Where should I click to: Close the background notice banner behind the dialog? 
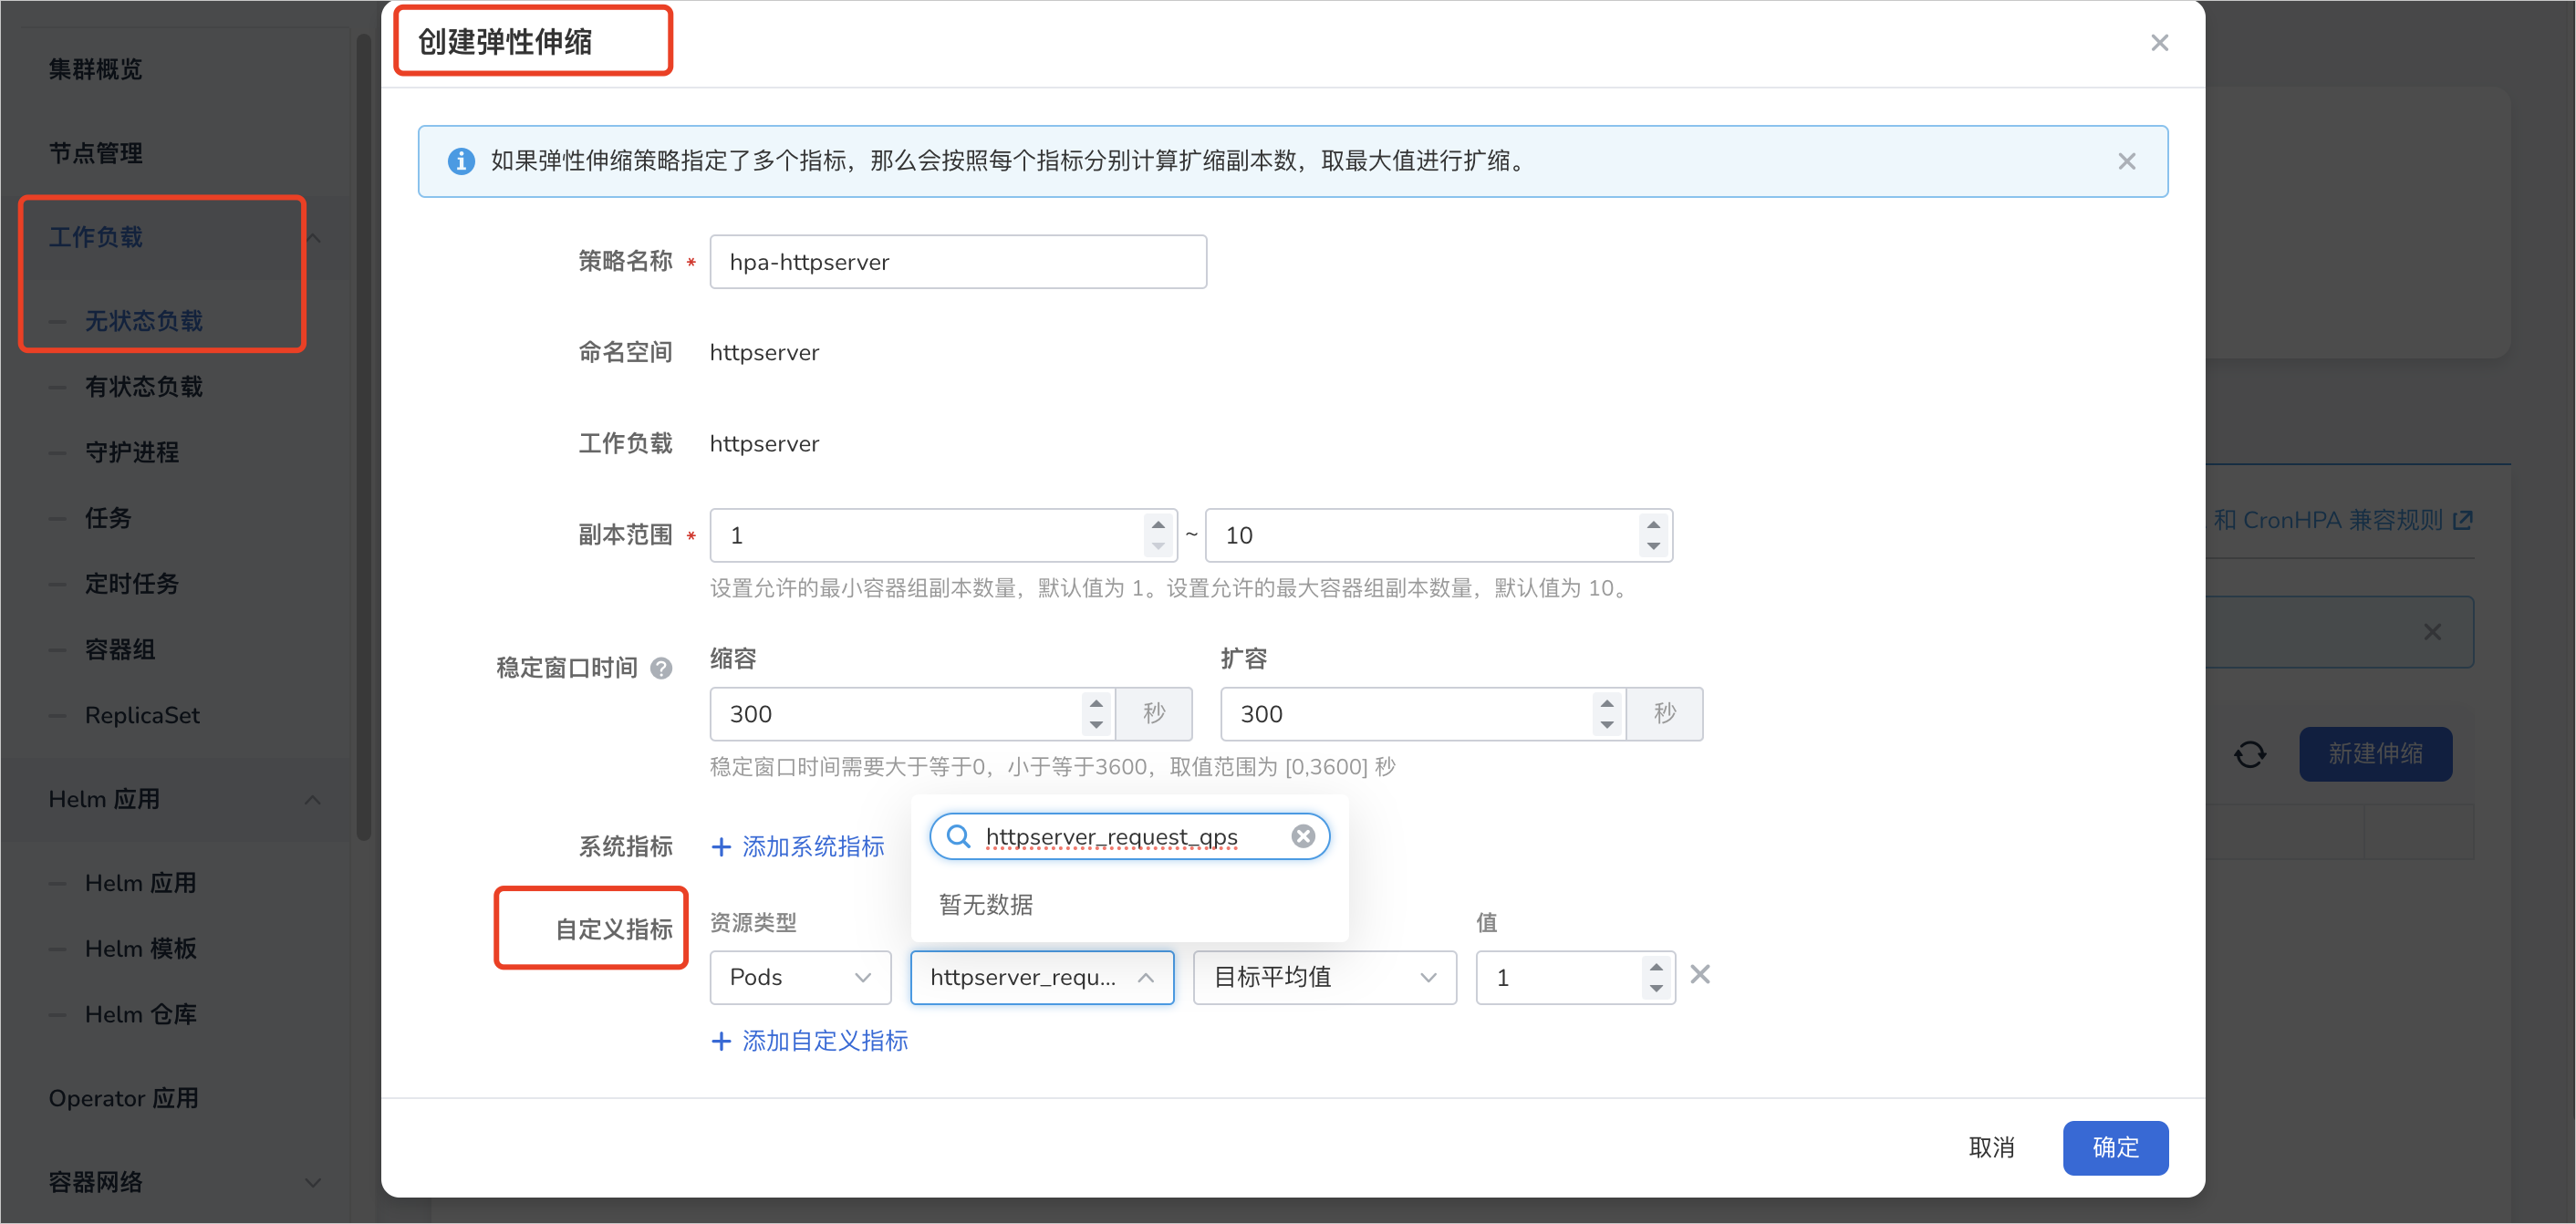coord(2432,632)
